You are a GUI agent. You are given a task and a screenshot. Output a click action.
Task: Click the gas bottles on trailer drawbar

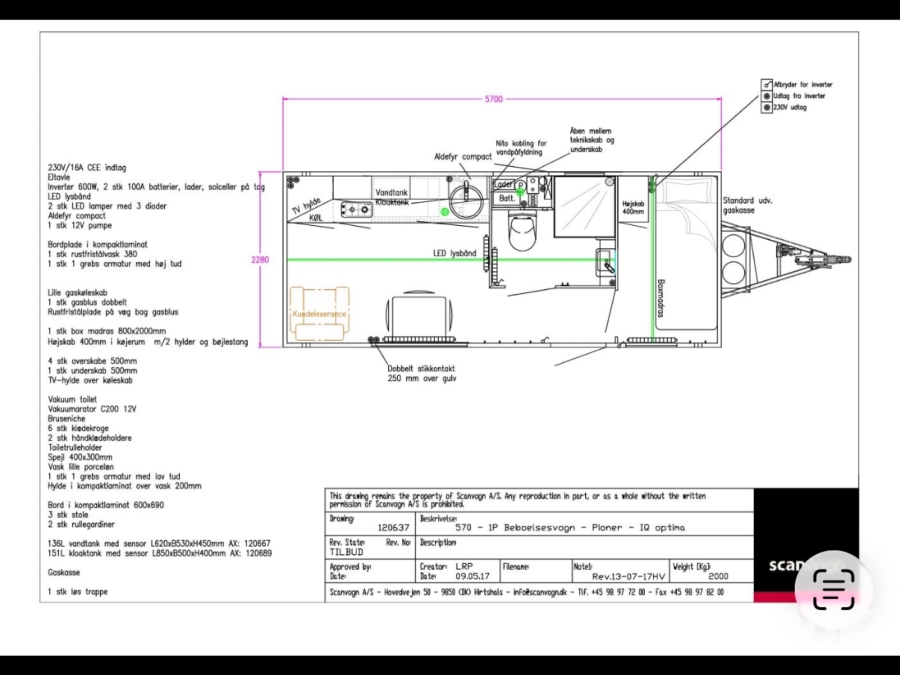[736, 258]
